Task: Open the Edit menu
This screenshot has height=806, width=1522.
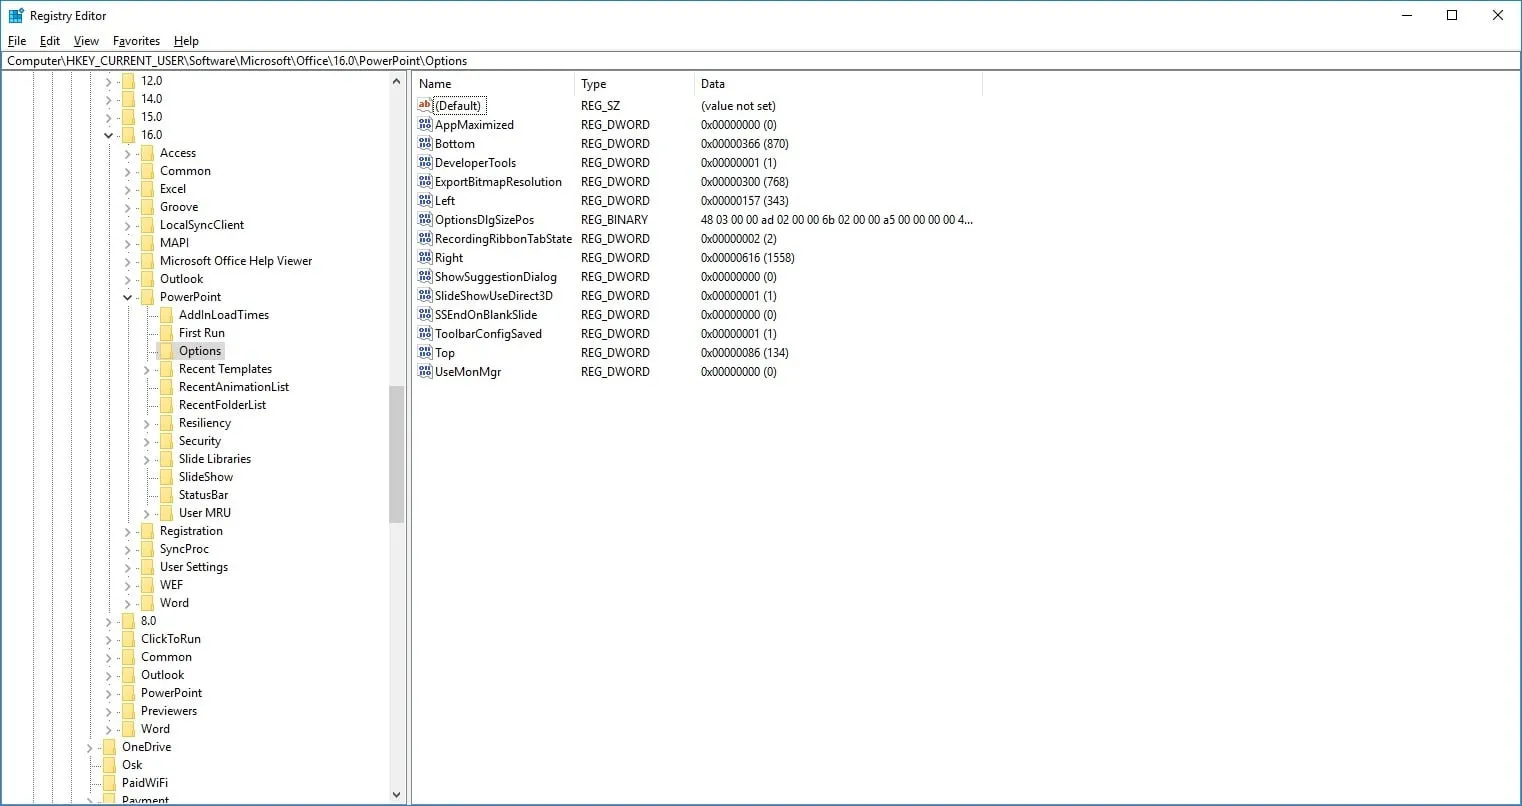Action: click(50, 41)
